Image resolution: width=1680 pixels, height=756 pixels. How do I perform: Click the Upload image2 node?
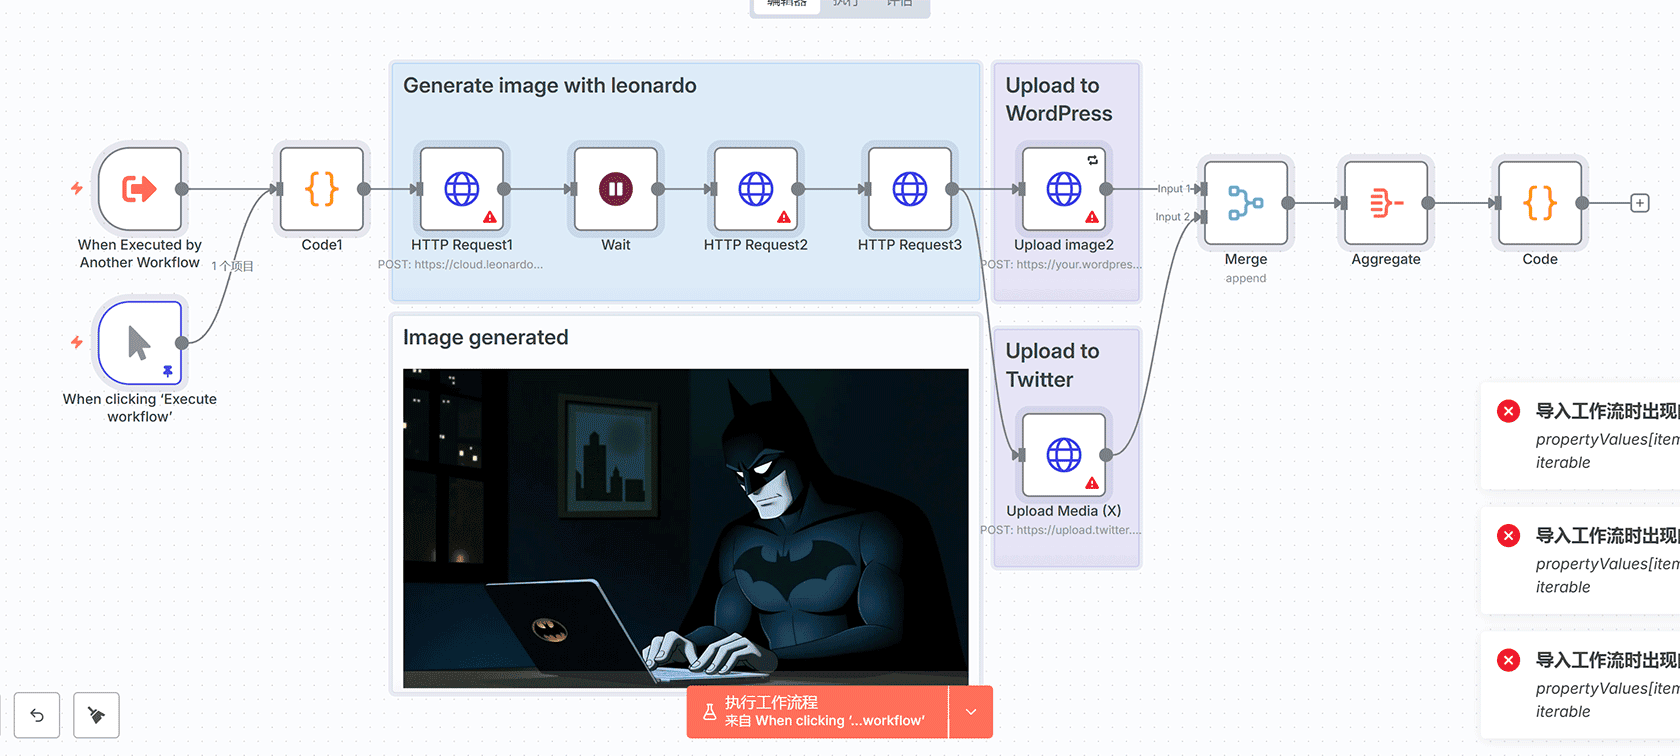(1063, 189)
